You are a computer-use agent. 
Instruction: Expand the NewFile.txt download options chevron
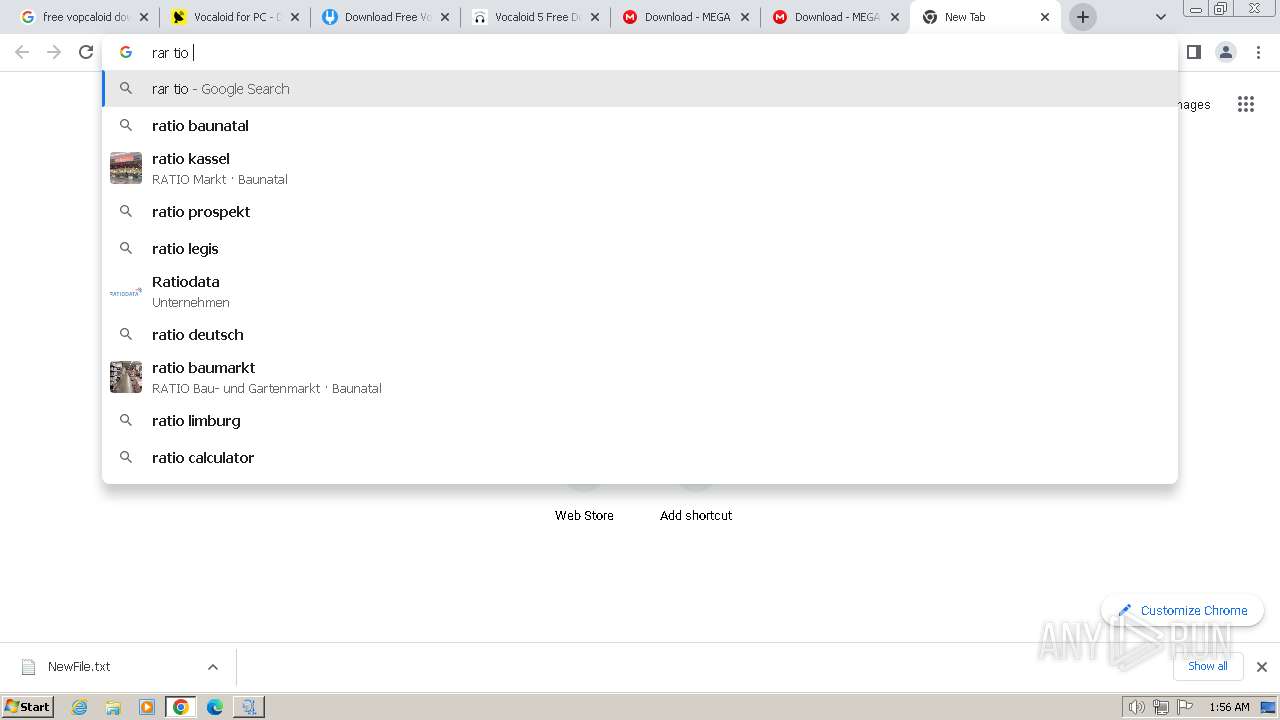pyautogui.click(x=213, y=667)
